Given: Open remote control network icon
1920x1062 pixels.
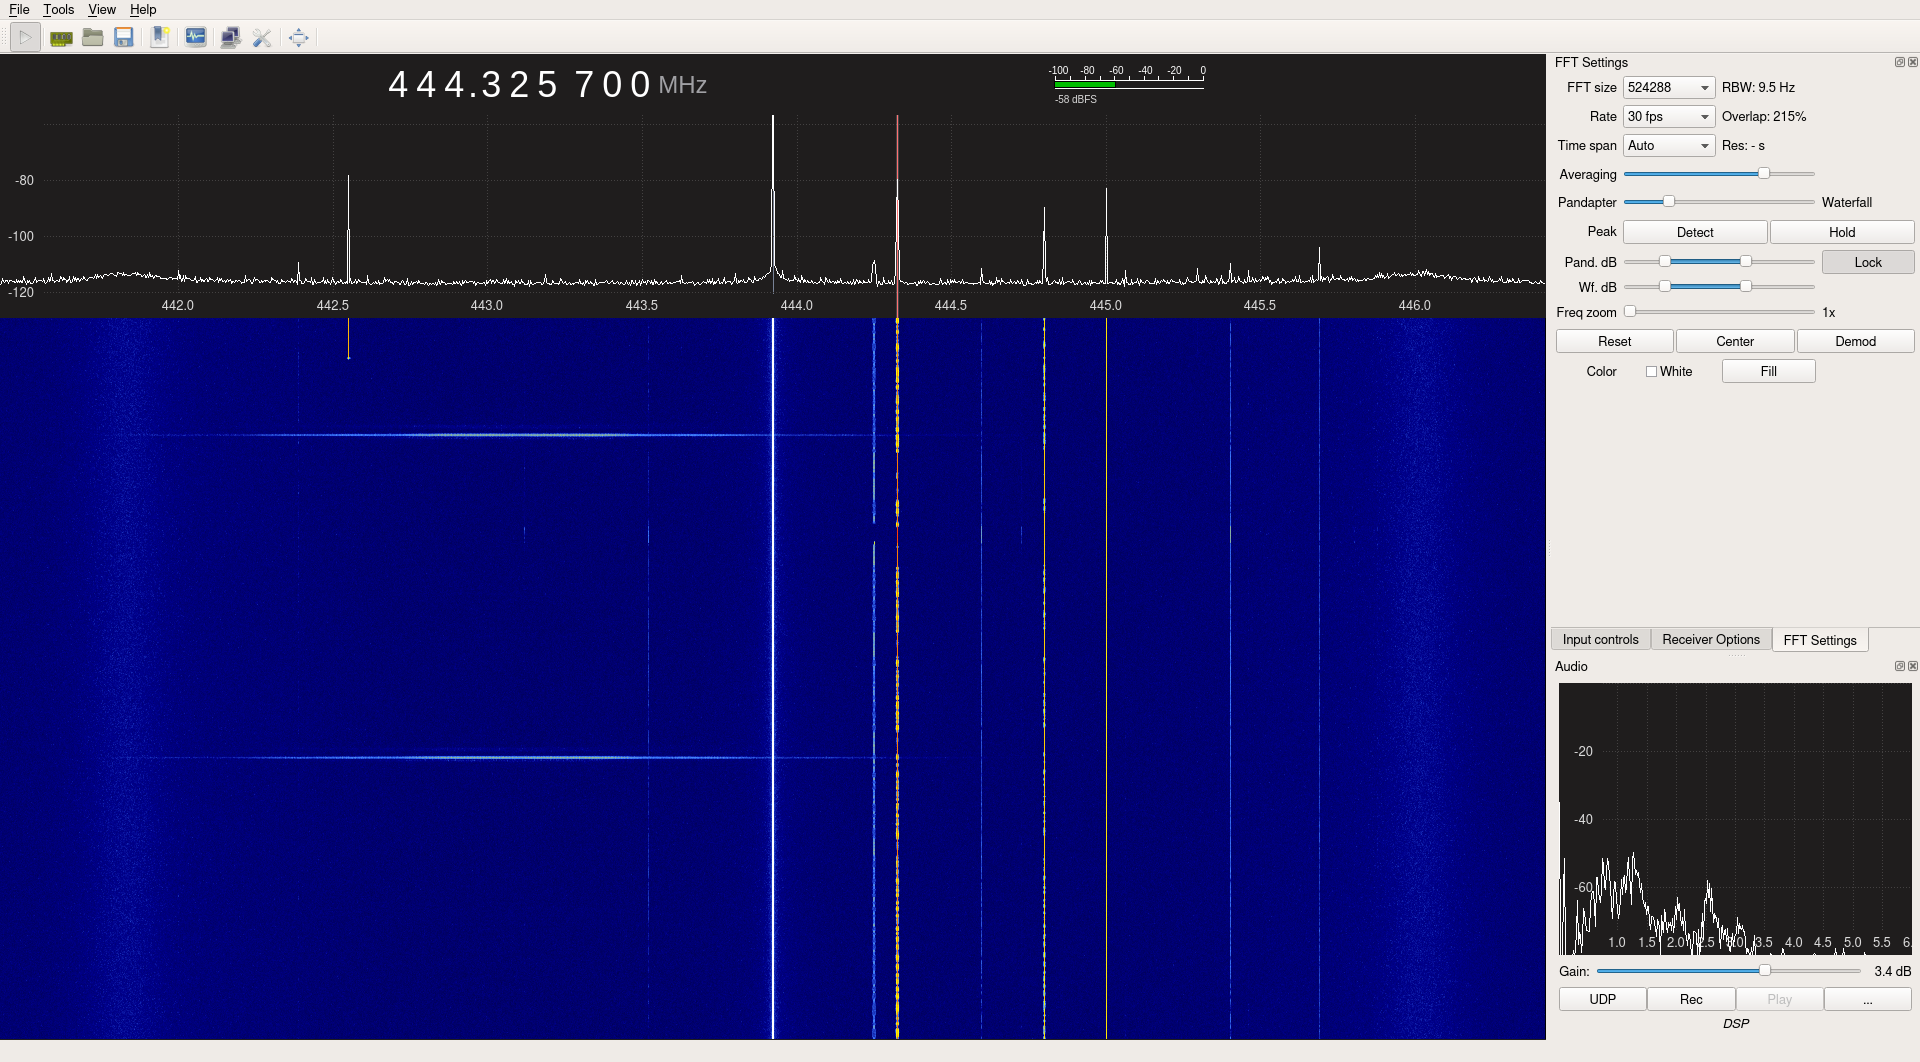Looking at the screenshot, I should [x=230, y=38].
